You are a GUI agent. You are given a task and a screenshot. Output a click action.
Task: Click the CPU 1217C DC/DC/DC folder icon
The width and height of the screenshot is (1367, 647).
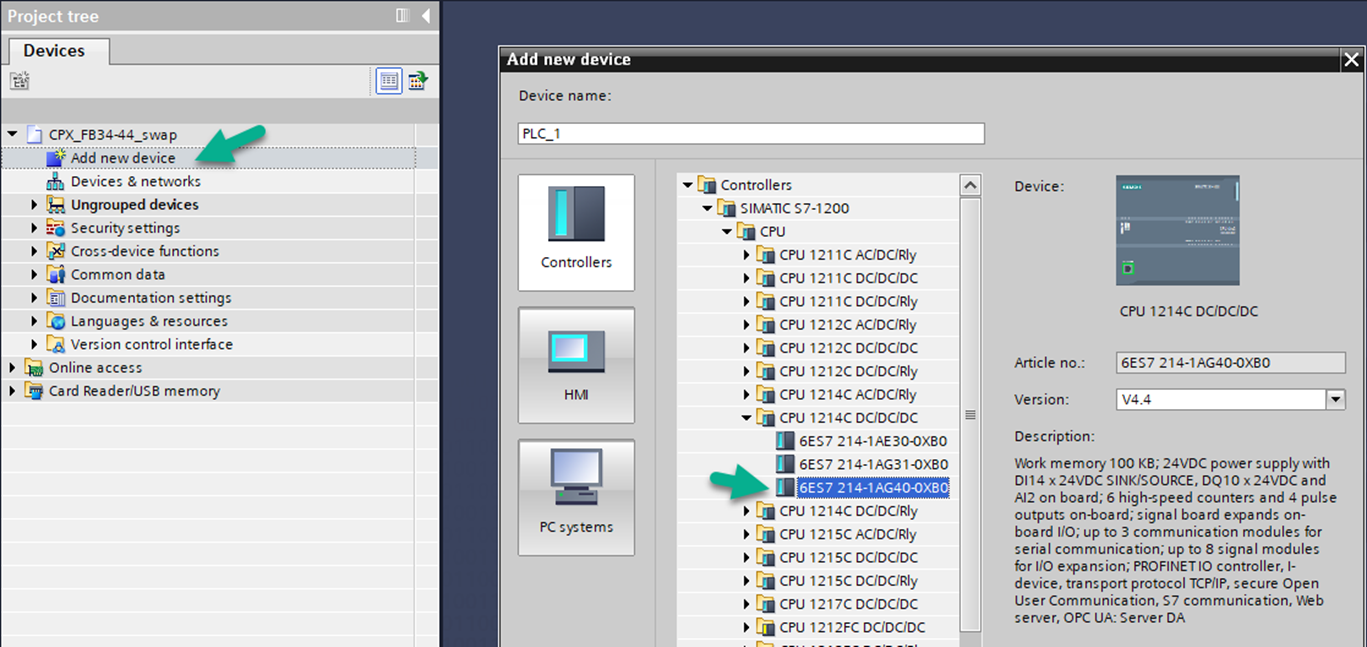click(x=766, y=604)
